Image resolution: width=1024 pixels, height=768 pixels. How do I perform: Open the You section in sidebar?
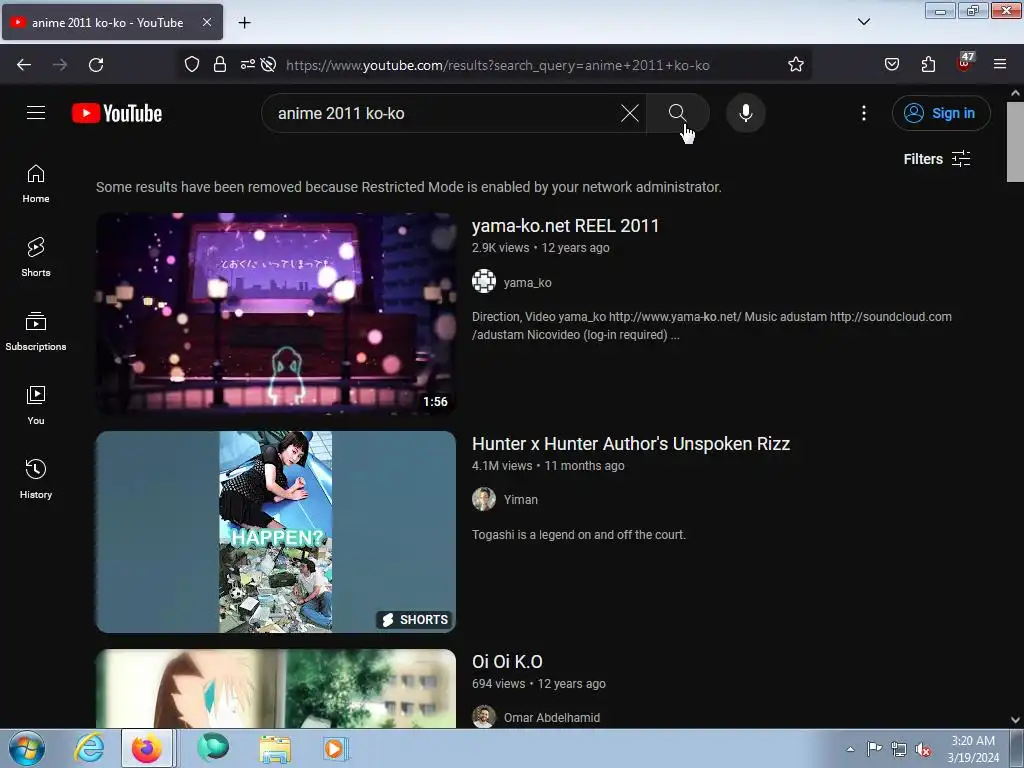click(x=36, y=406)
